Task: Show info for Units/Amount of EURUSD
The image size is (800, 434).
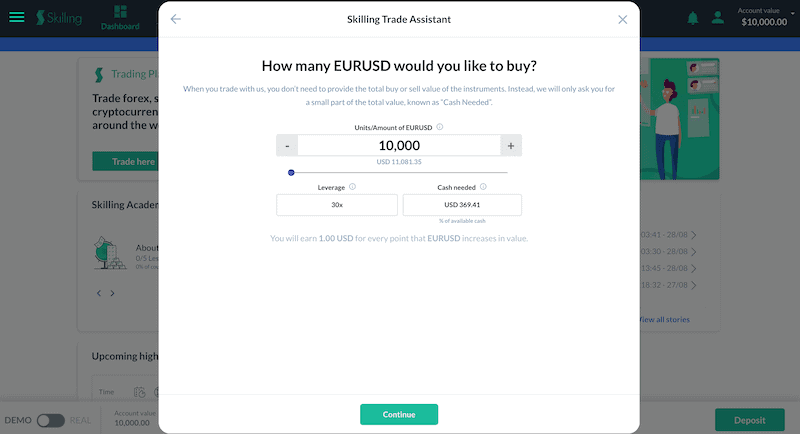Action: tap(440, 127)
